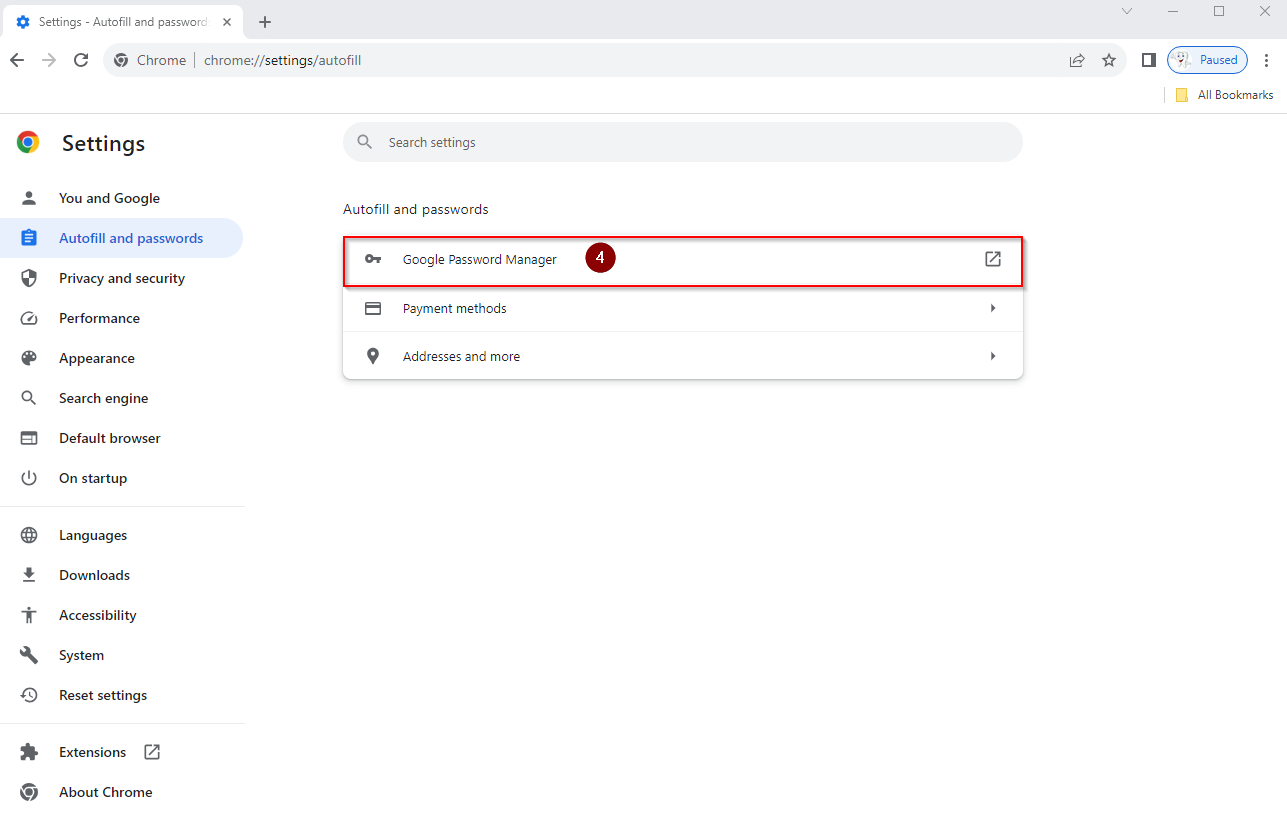This screenshot has height=817, width=1287.
Task: Open the Addresses and more row
Action: pyautogui.click(x=683, y=356)
